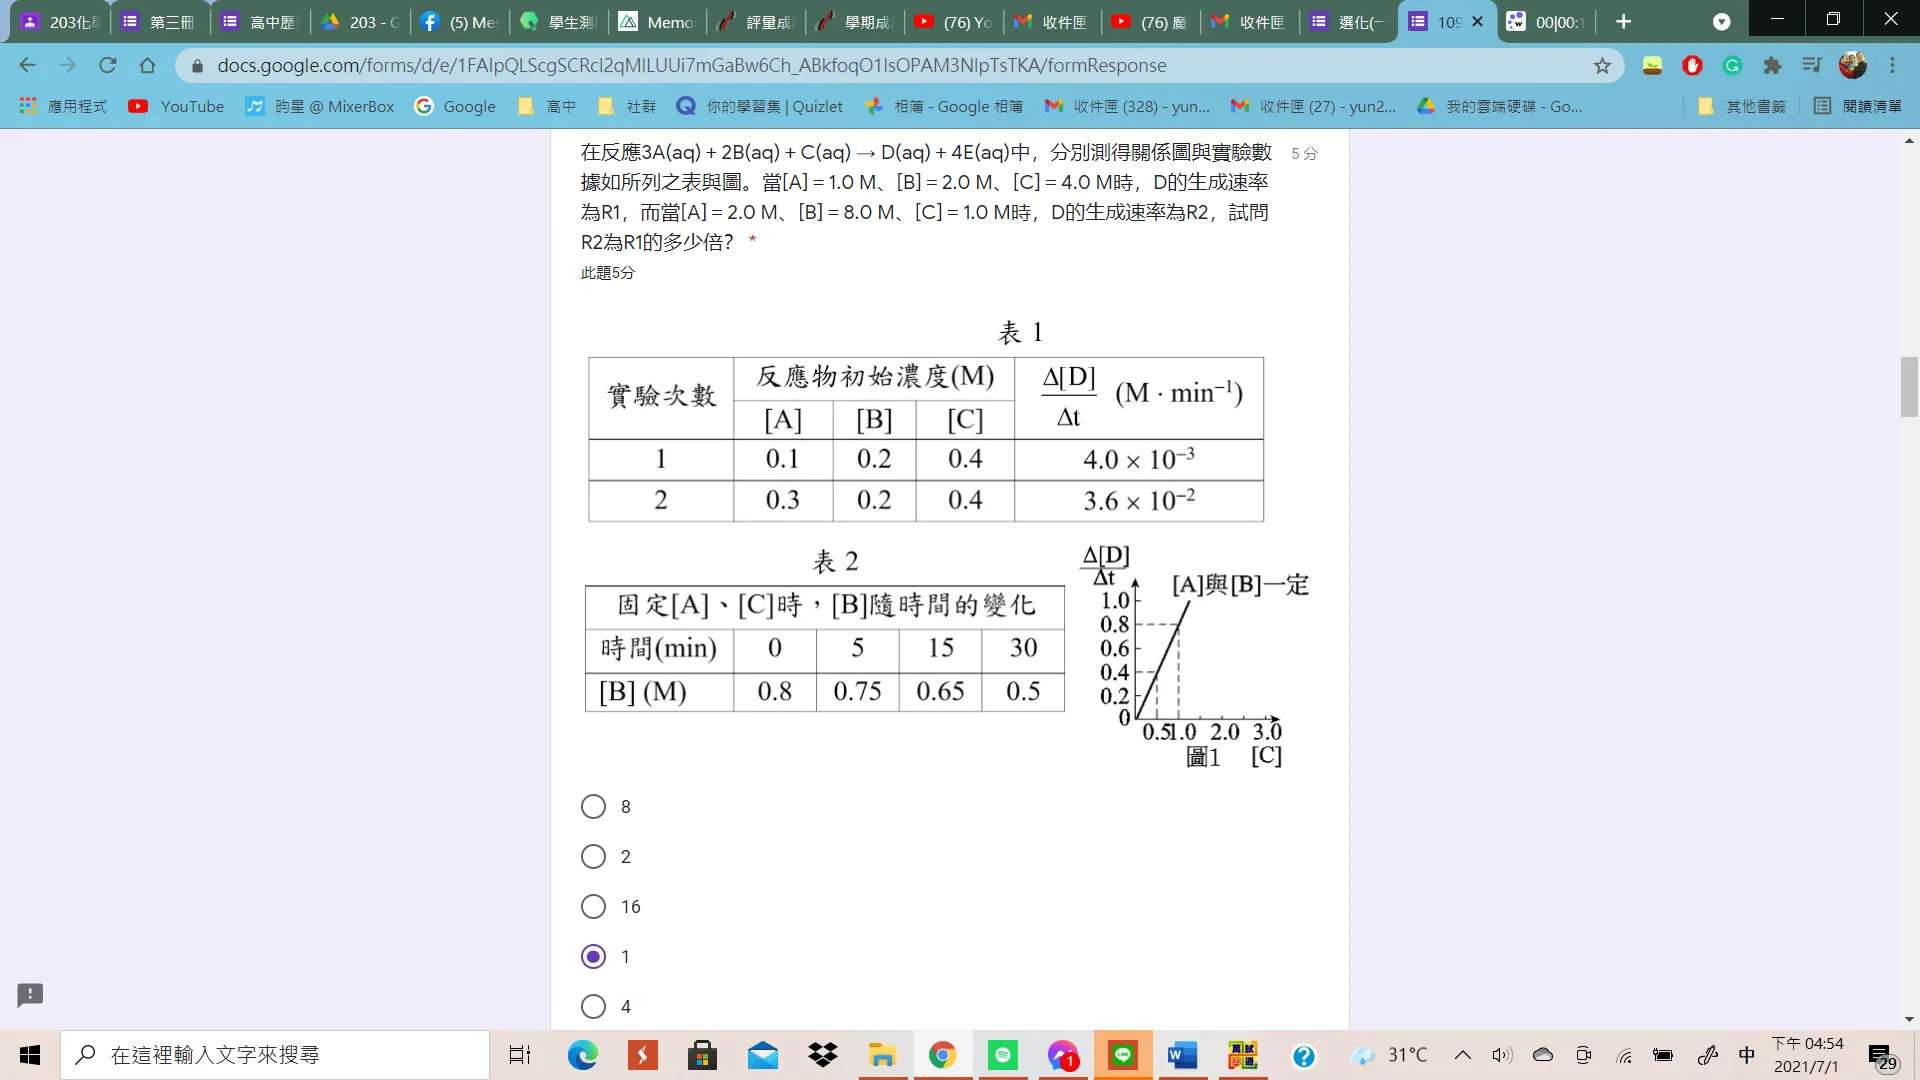This screenshot has height=1080, width=1920.
Task: Open the volume control in tray
Action: (1501, 1055)
